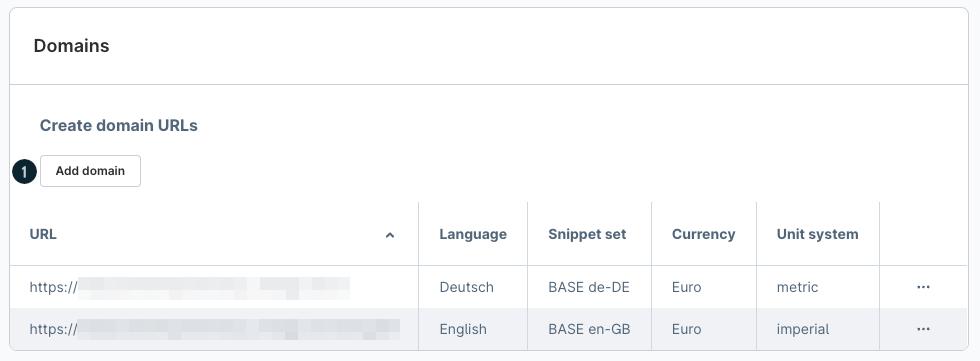The width and height of the screenshot is (980, 361).
Task: Click the Snippet set column header
Action: point(587,234)
